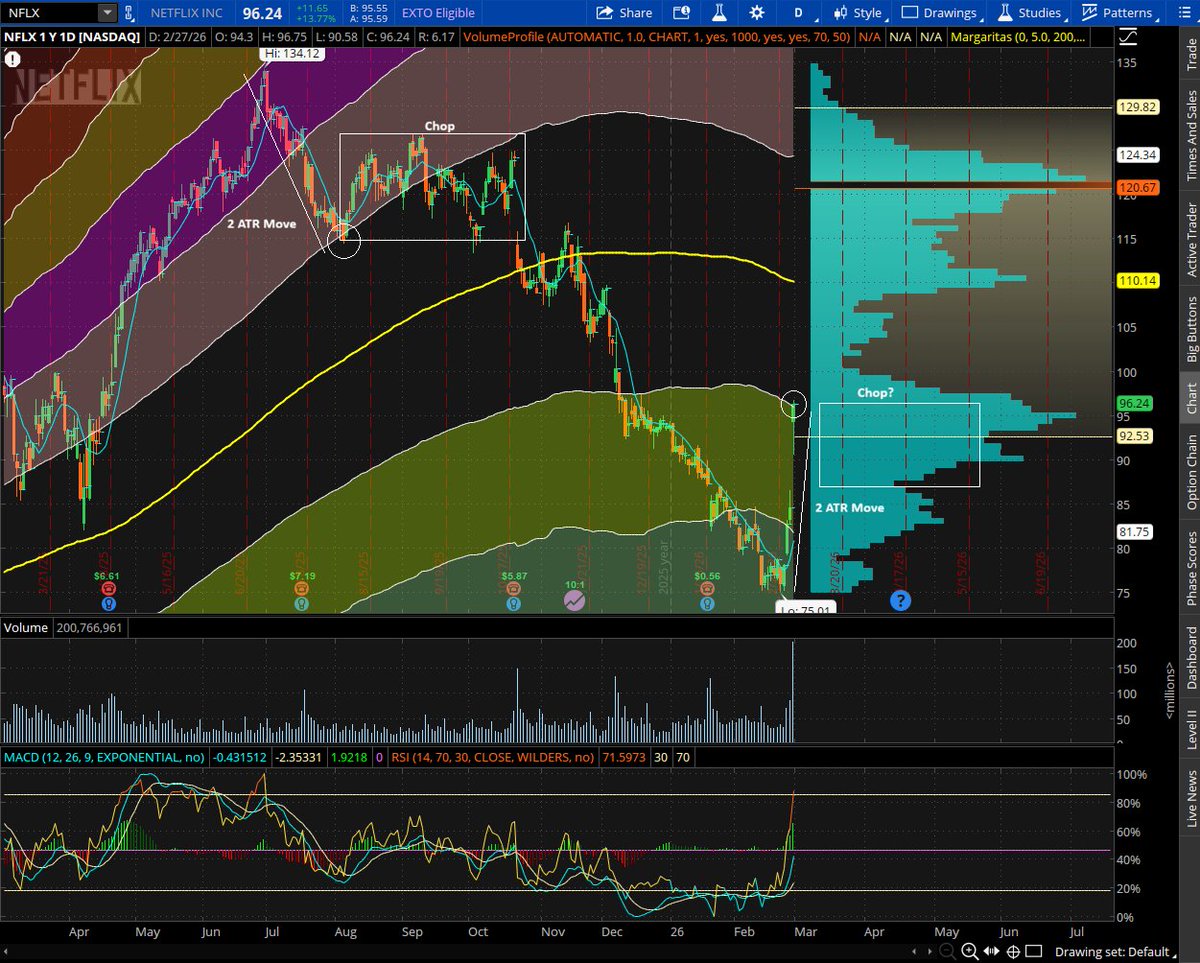Image resolution: width=1200 pixels, height=963 pixels.
Task: Click the crosshair cursor icon bottom right
Action: point(1014,951)
